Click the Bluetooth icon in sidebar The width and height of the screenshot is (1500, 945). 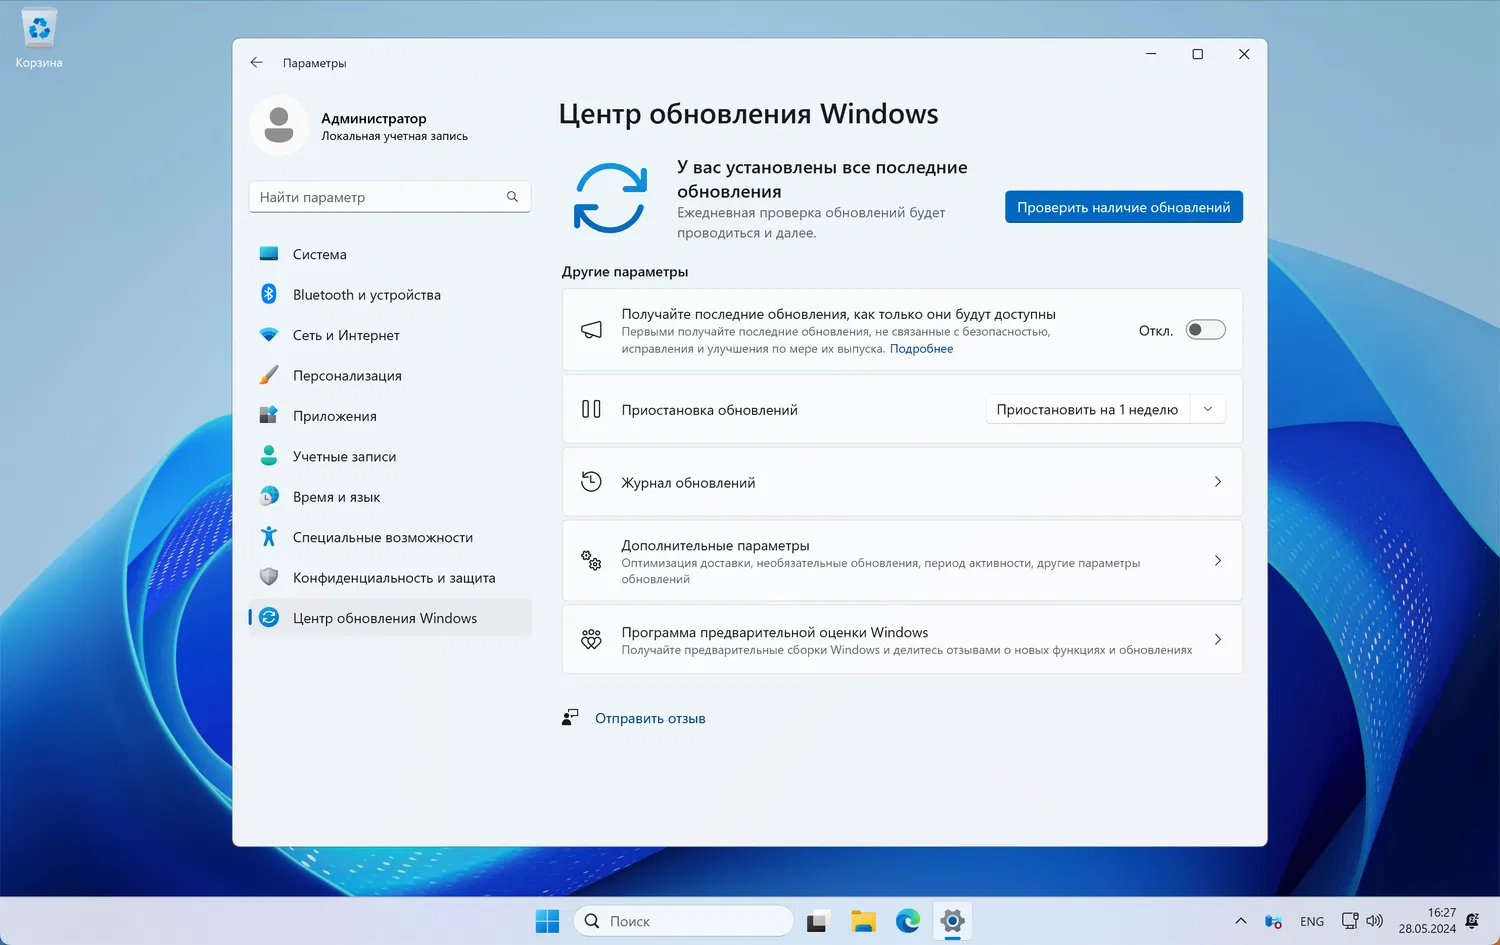(269, 294)
